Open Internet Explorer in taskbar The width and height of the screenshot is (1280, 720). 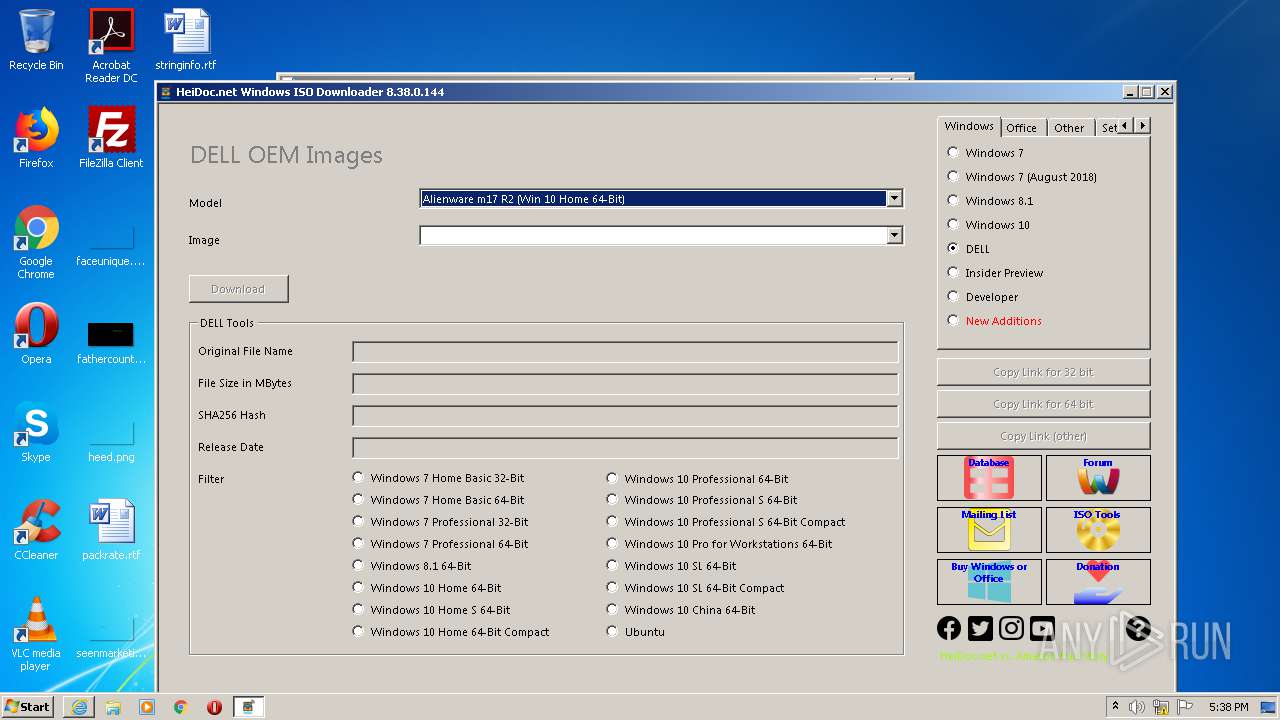(x=79, y=707)
